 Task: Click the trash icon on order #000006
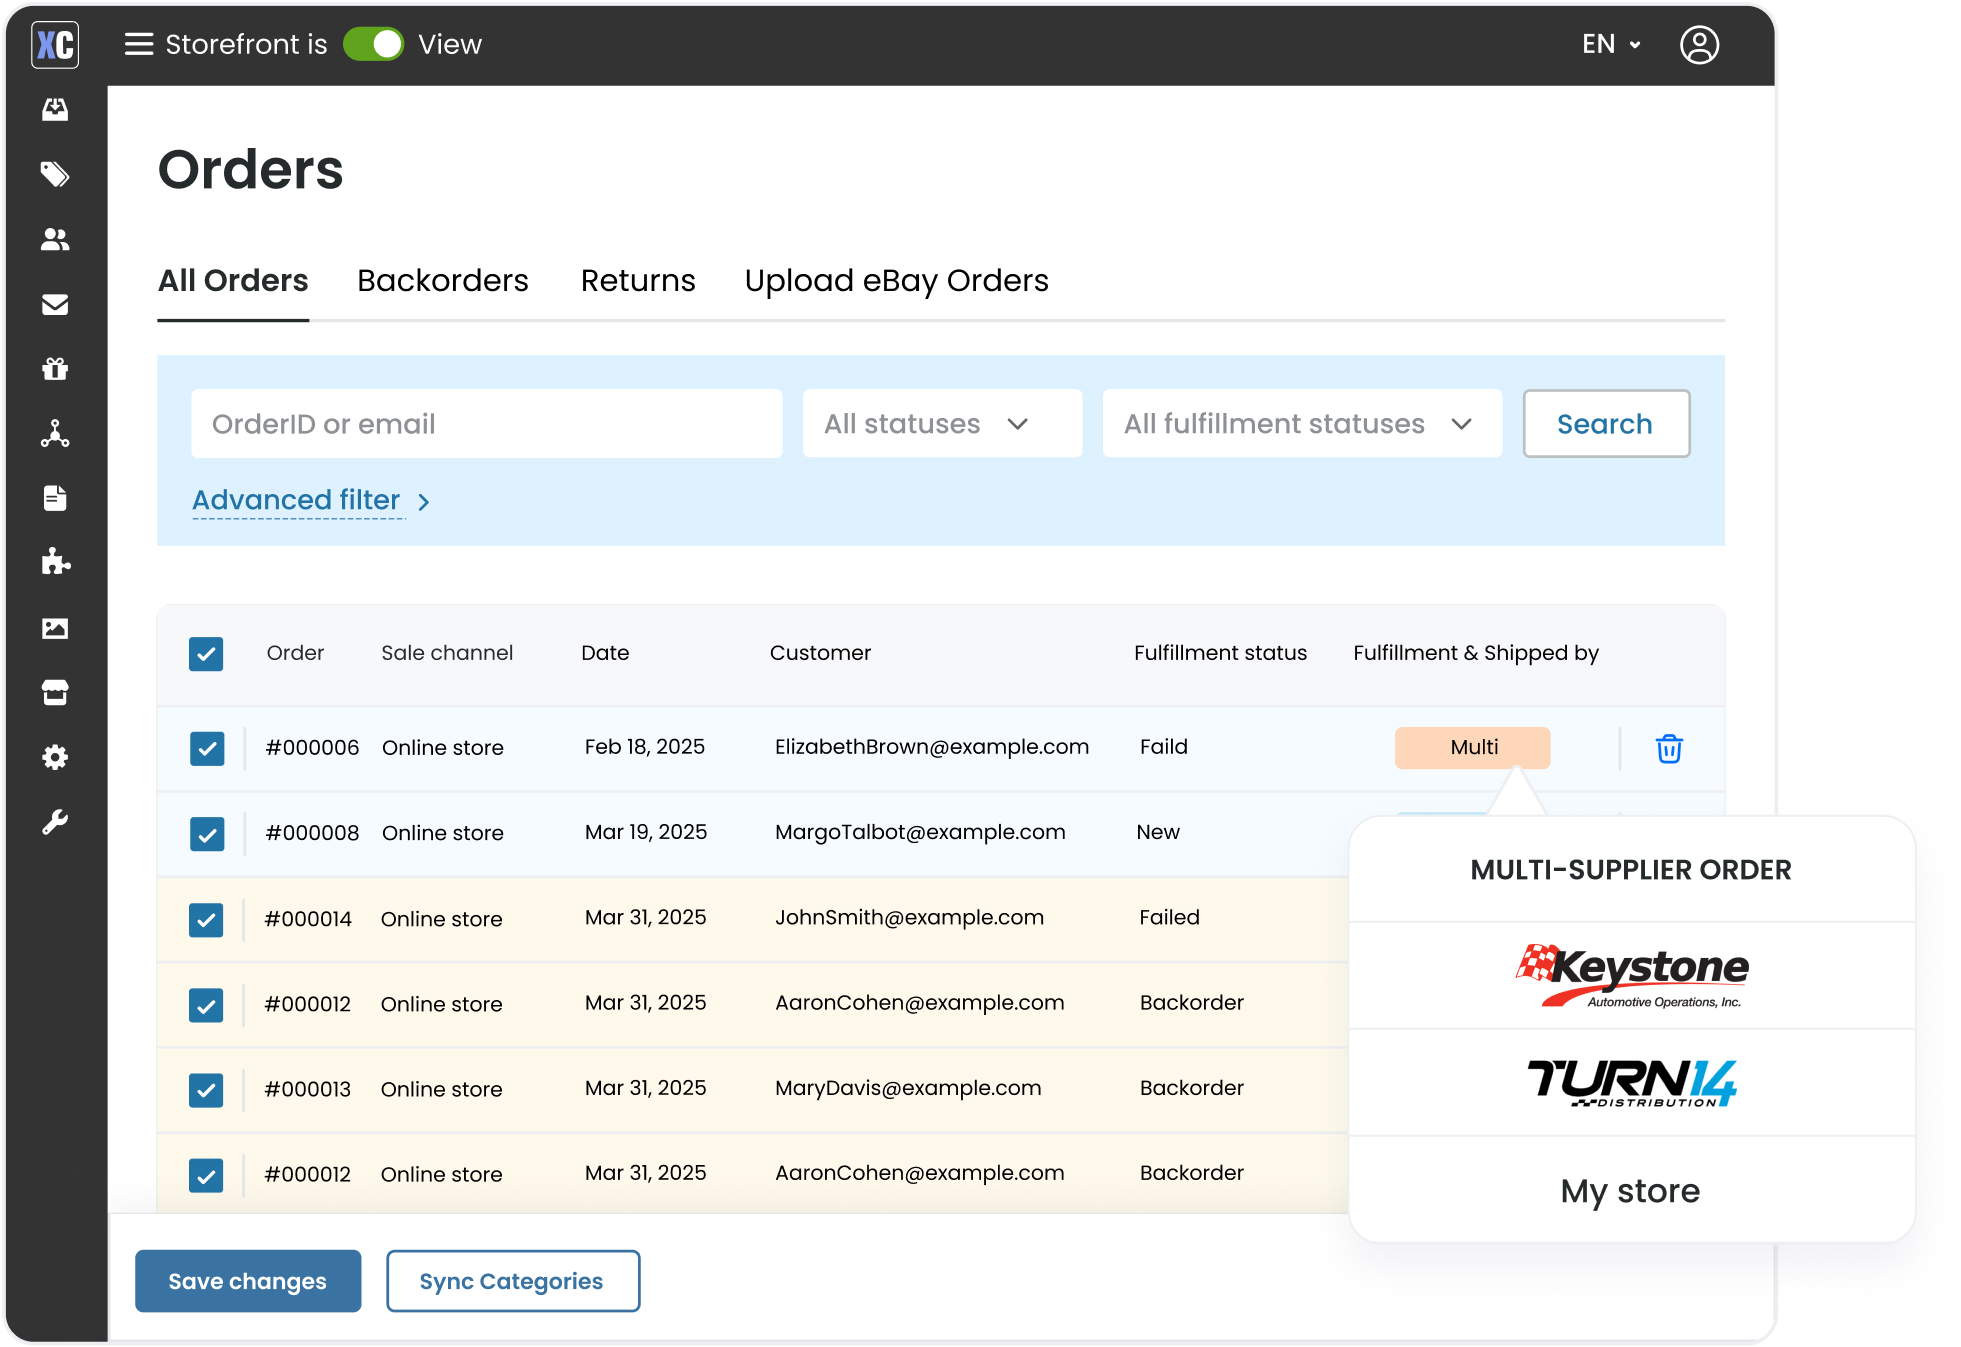(x=1667, y=748)
